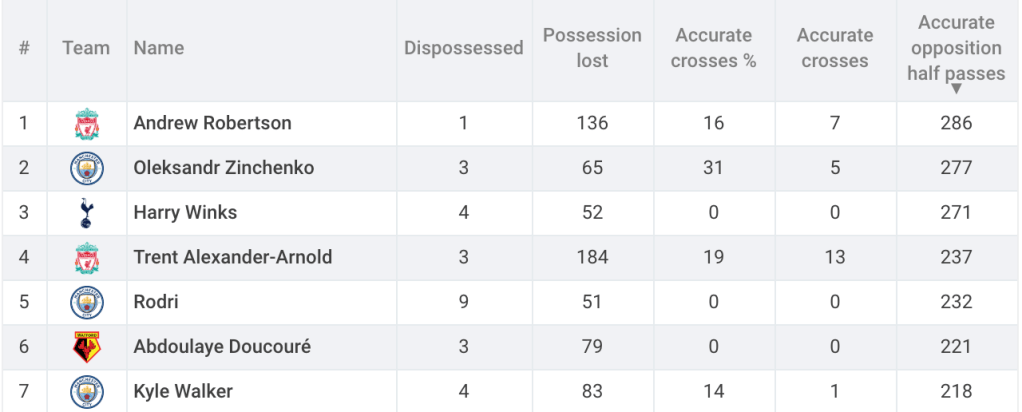Image resolution: width=1022 pixels, height=412 pixels.
Task: Open Oleksandr Zinchenko player link
Action: (224, 168)
